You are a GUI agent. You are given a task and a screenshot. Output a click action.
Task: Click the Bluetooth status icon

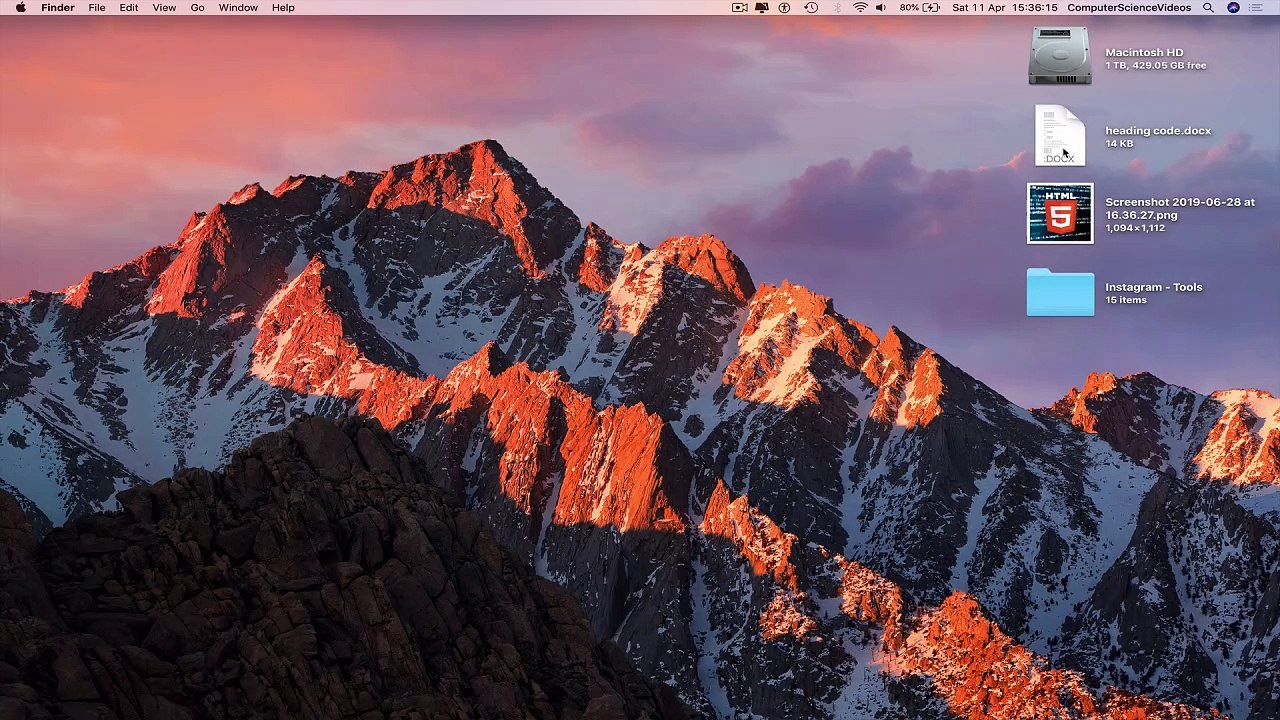(x=837, y=8)
